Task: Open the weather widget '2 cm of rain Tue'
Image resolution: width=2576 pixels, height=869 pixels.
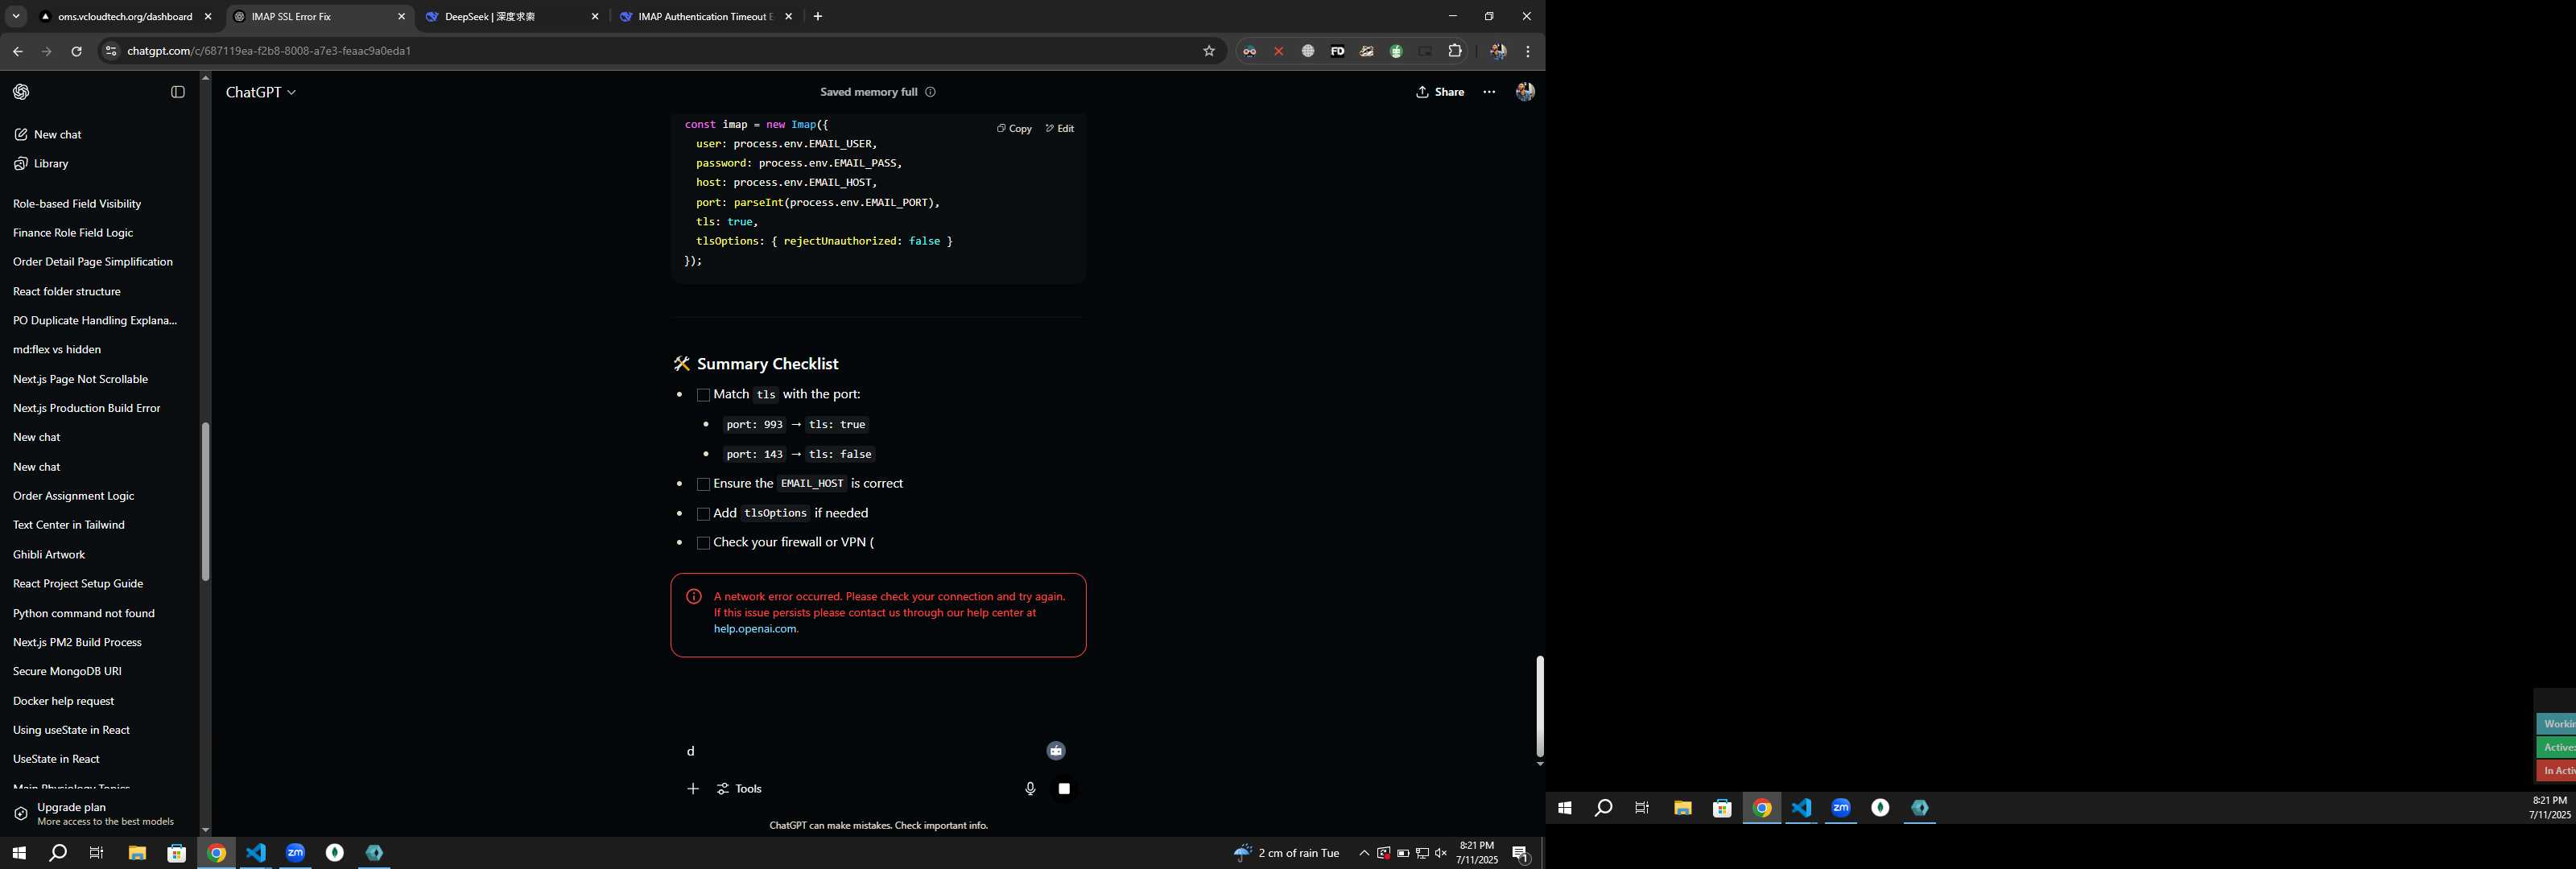Action: 1287,853
